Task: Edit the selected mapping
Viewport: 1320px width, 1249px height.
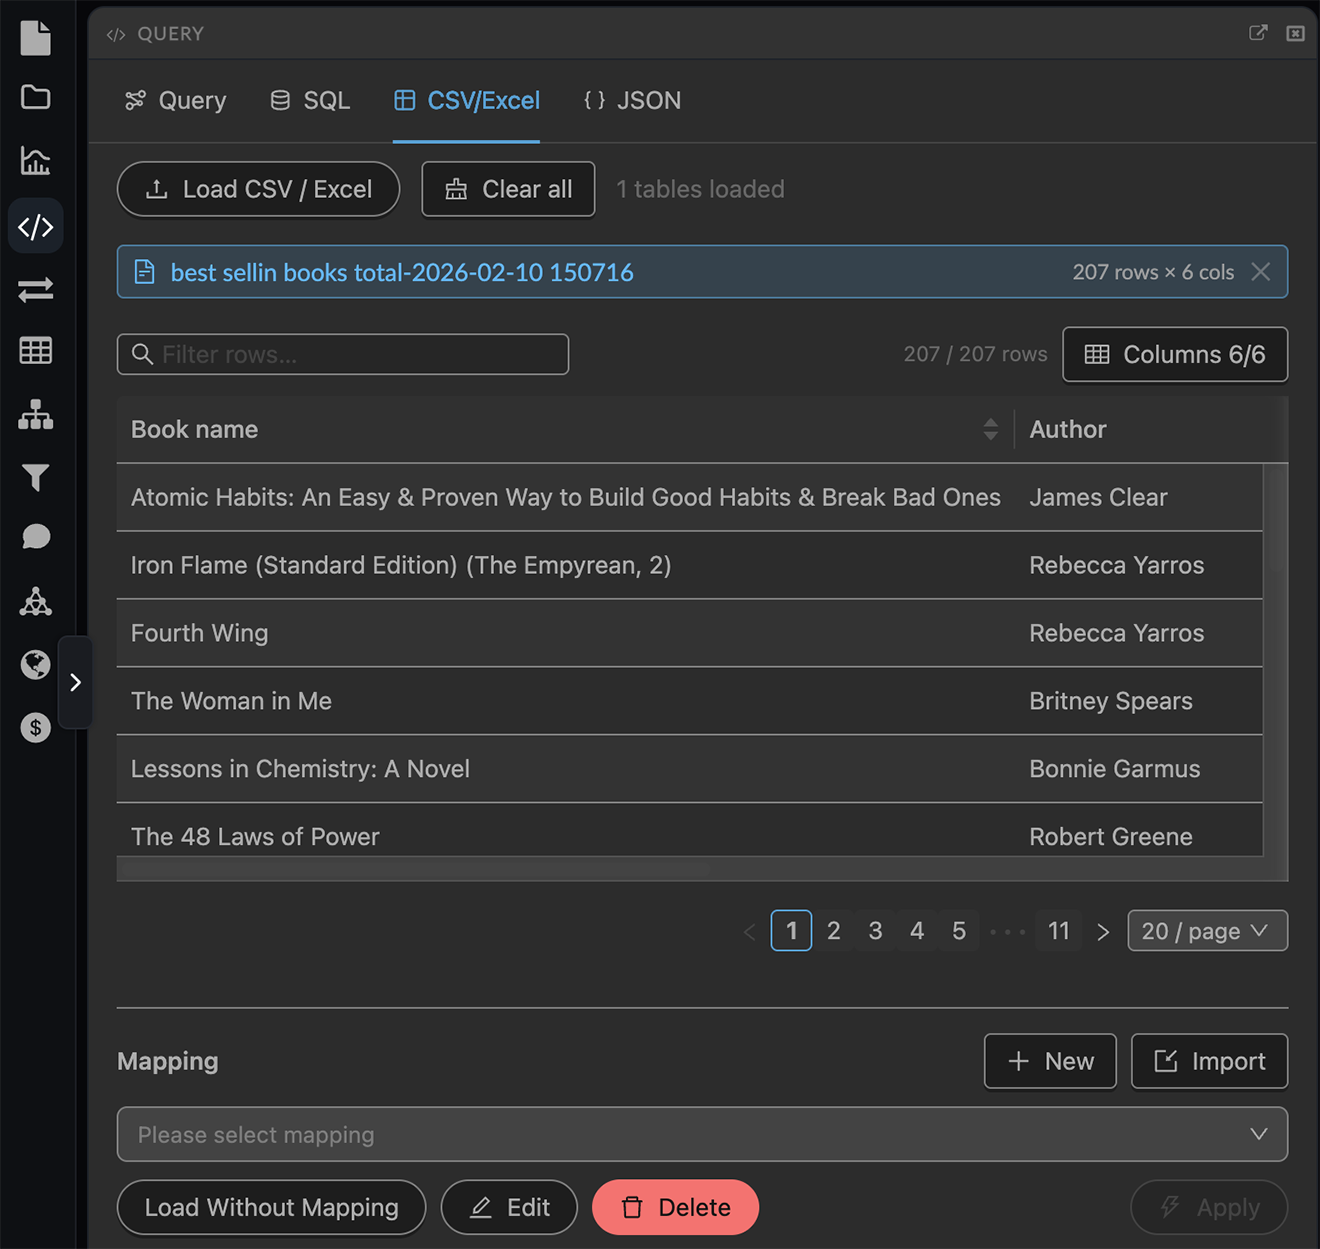Action: click(x=509, y=1207)
